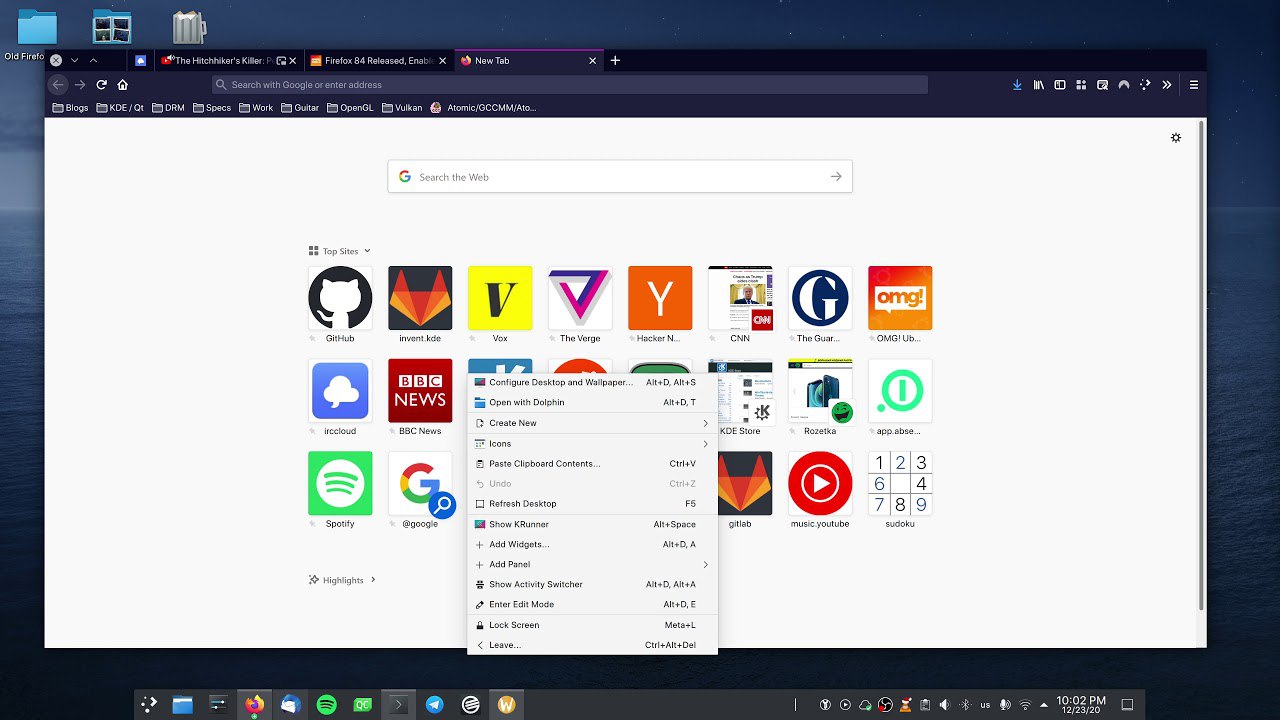
Task: Expand the Highlights section
Action: pyautogui.click(x=342, y=580)
